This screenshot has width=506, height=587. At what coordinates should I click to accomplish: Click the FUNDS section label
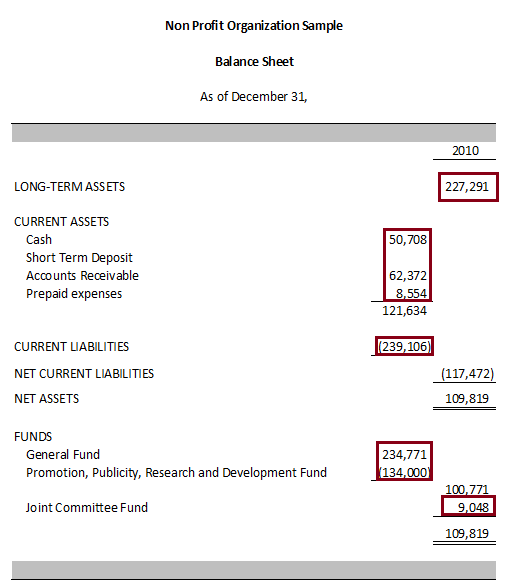pyautogui.click(x=33, y=437)
